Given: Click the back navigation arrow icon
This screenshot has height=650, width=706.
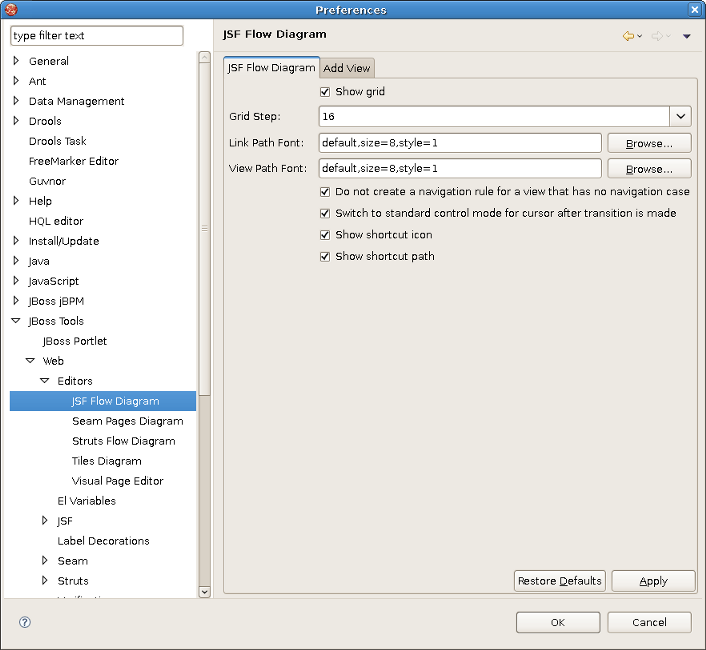Looking at the screenshot, I should tap(628, 36).
